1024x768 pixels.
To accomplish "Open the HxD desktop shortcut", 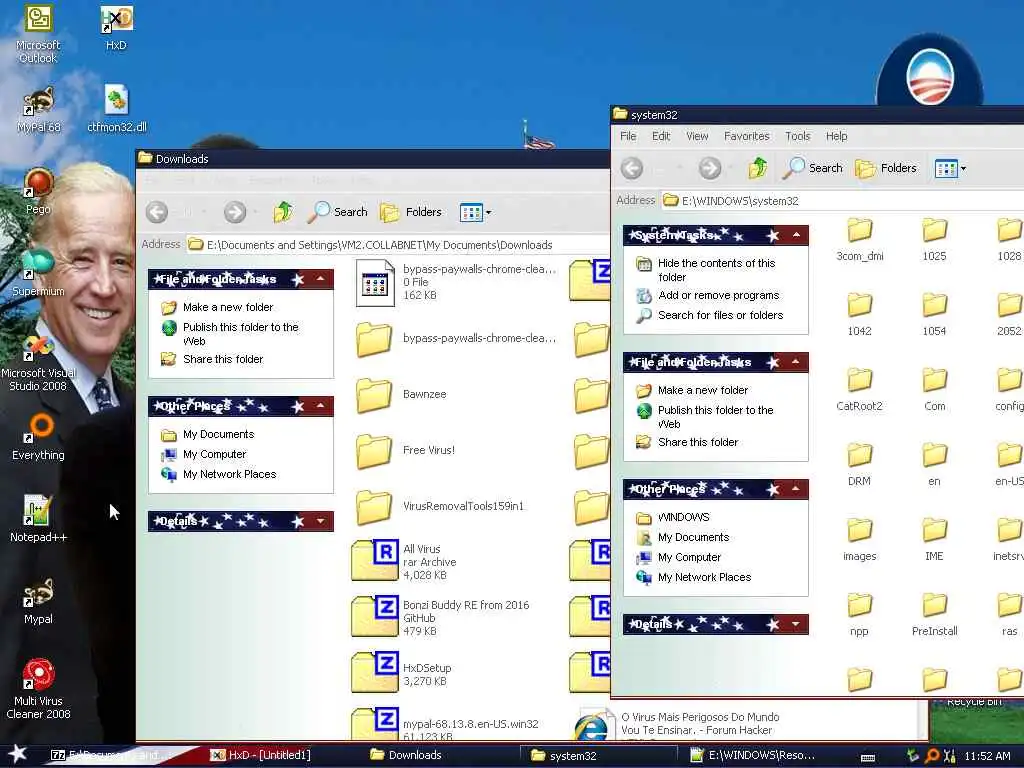I will click(116, 29).
